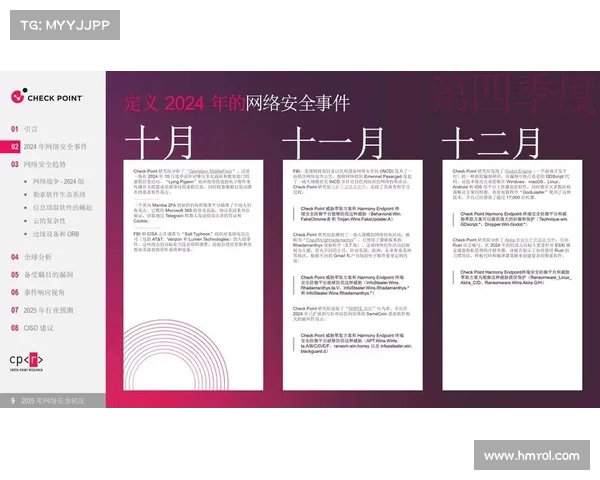The image size is (600, 480).
Task: Click the slide title 定义 2024 年的网络安全事件
Action: pyautogui.click(x=237, y=103)
